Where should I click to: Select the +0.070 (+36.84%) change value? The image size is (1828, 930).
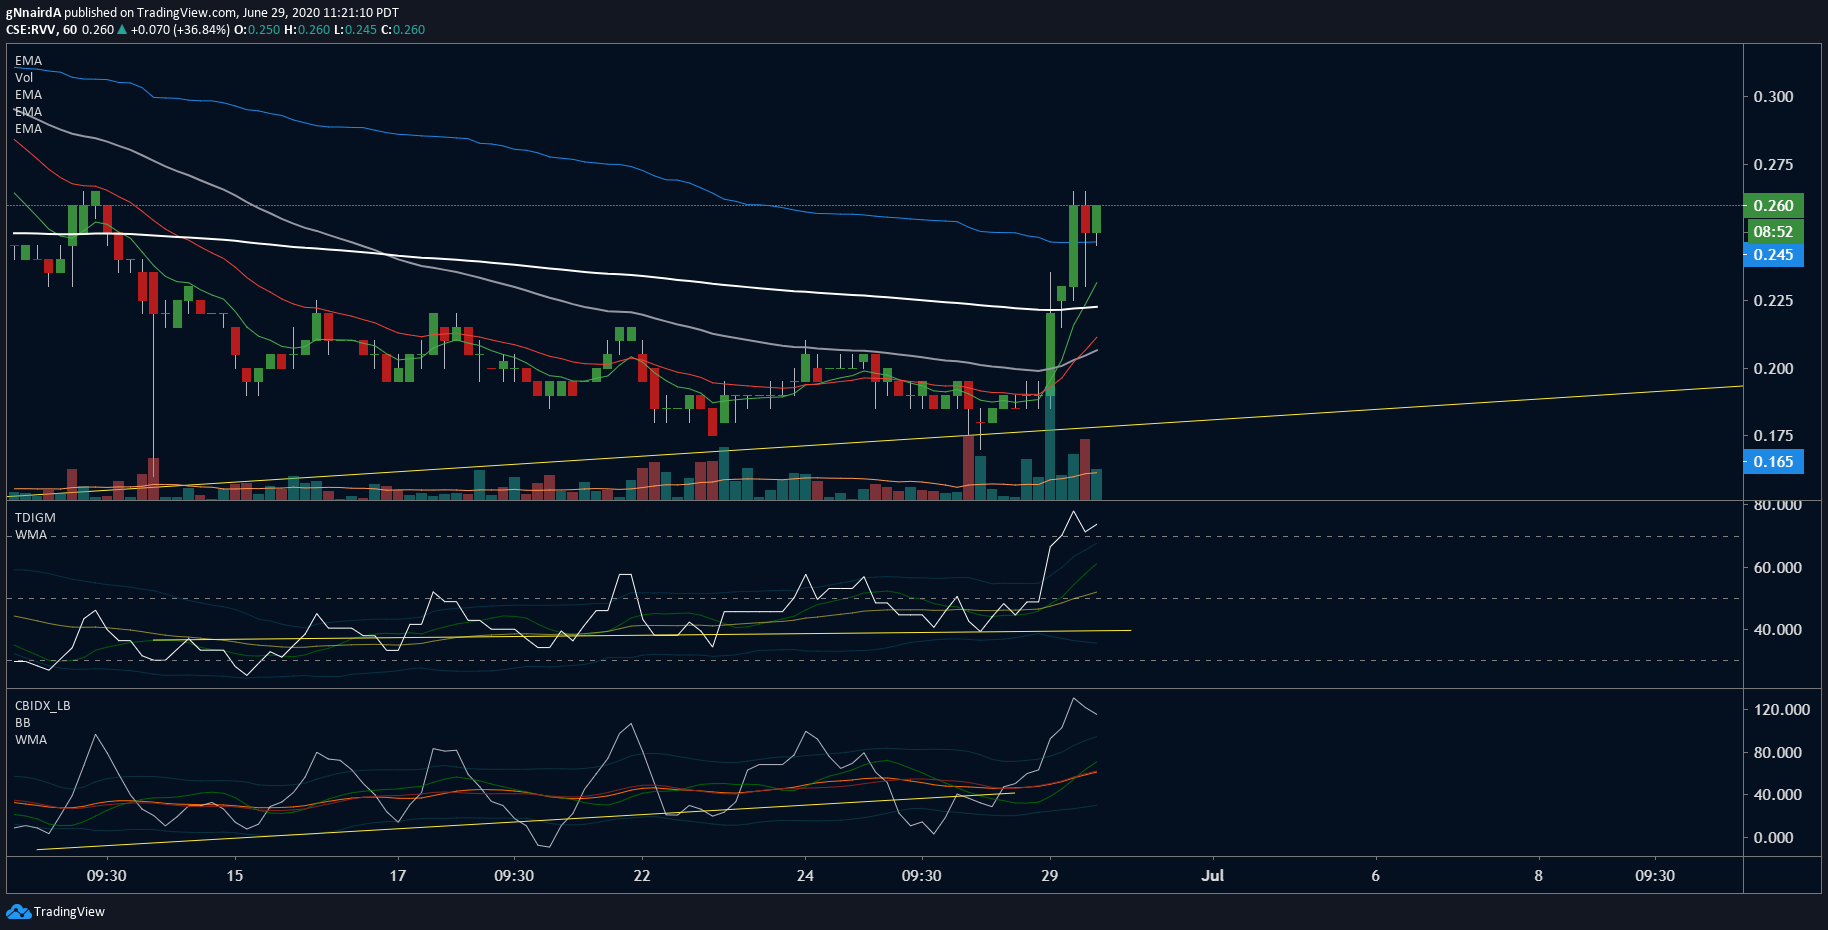tap(180, 30)
